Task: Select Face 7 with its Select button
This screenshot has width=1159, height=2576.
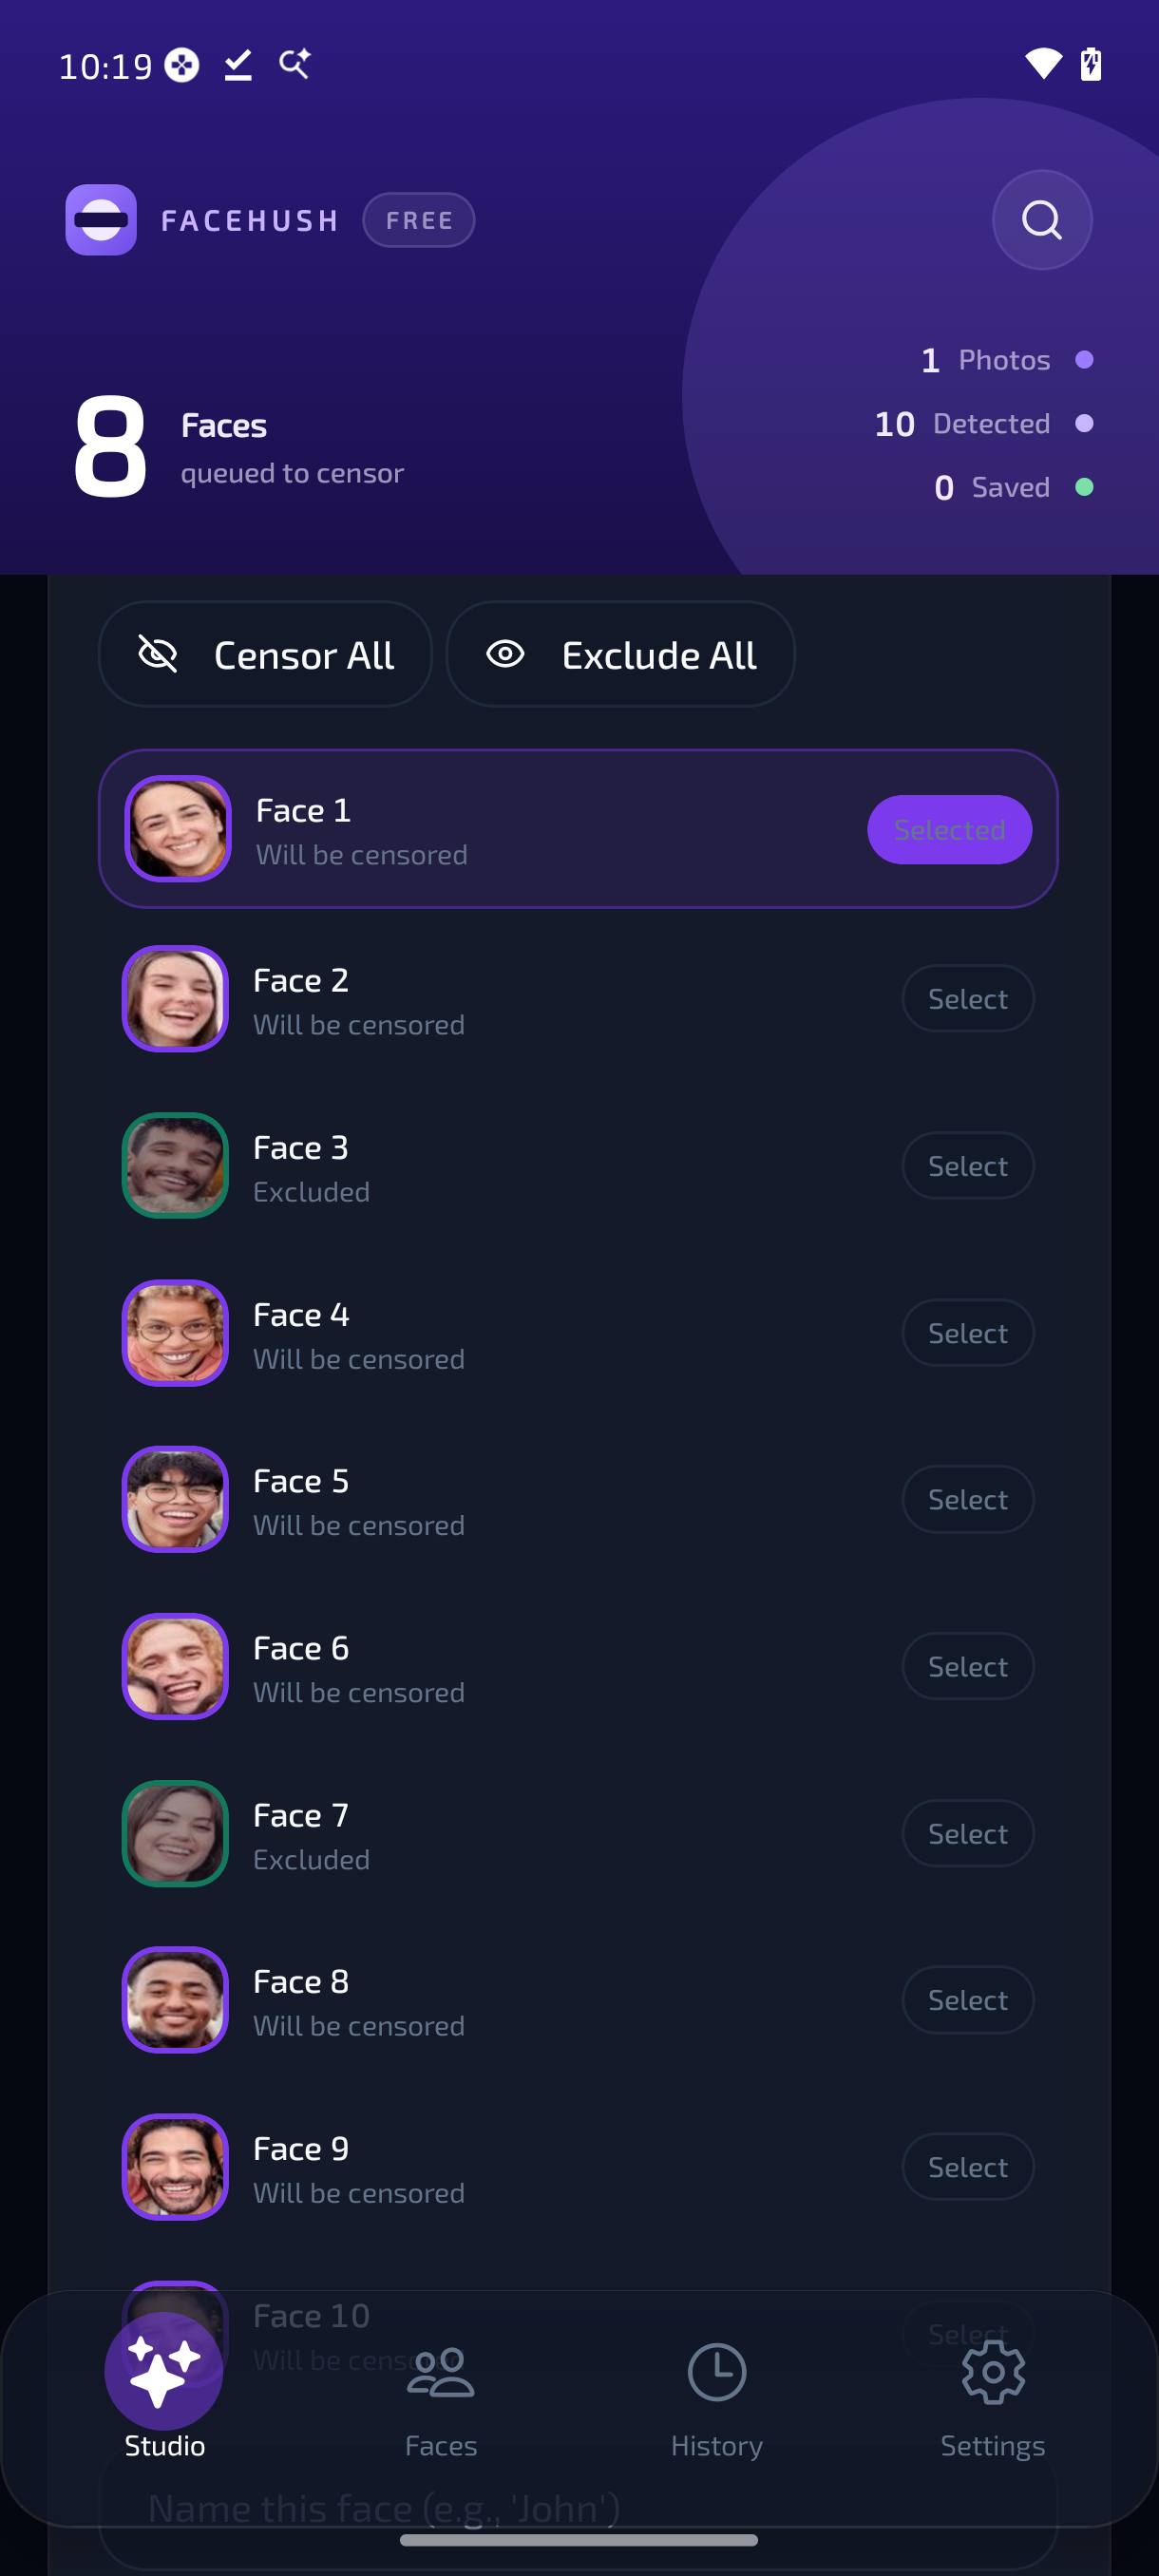Action: (967, 1834)
